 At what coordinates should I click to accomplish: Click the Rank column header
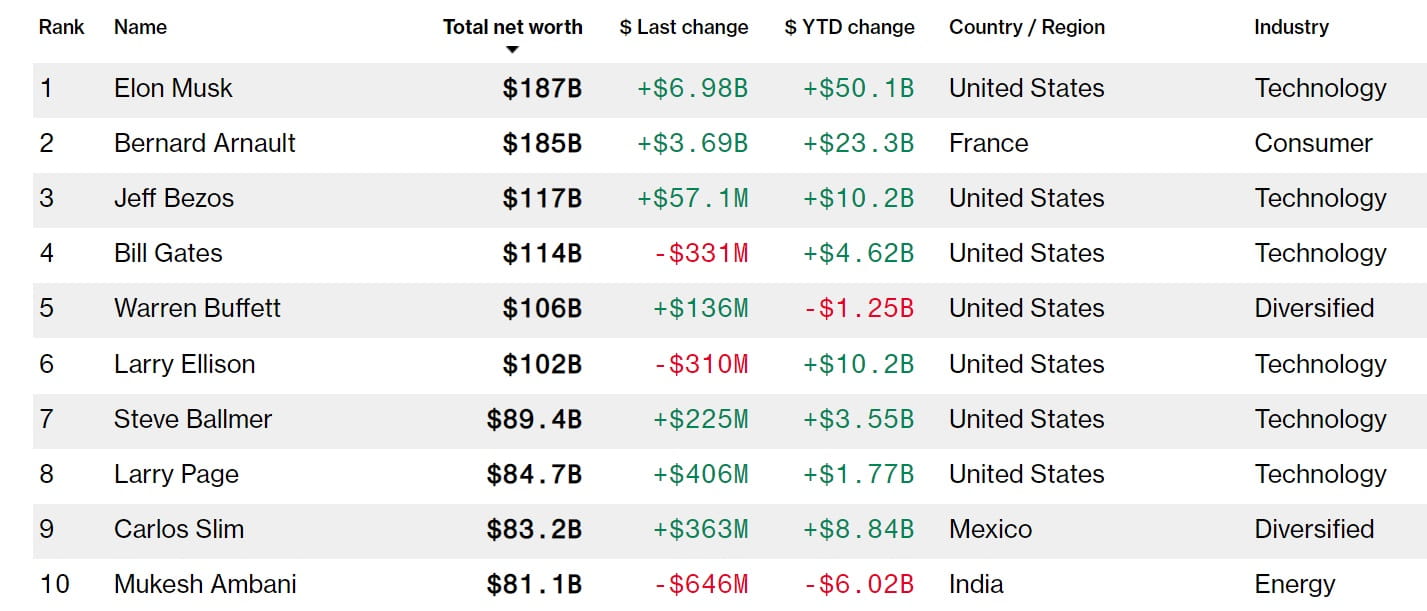click(x=61, y=27)
